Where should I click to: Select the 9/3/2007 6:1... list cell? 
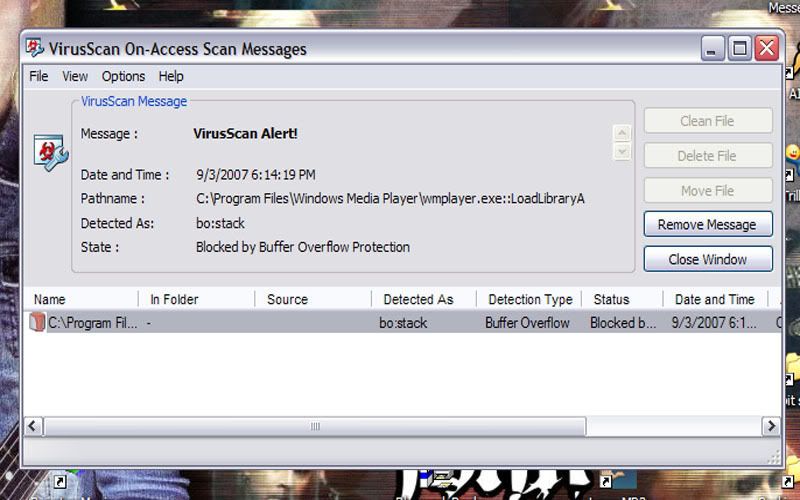point(714,323)
